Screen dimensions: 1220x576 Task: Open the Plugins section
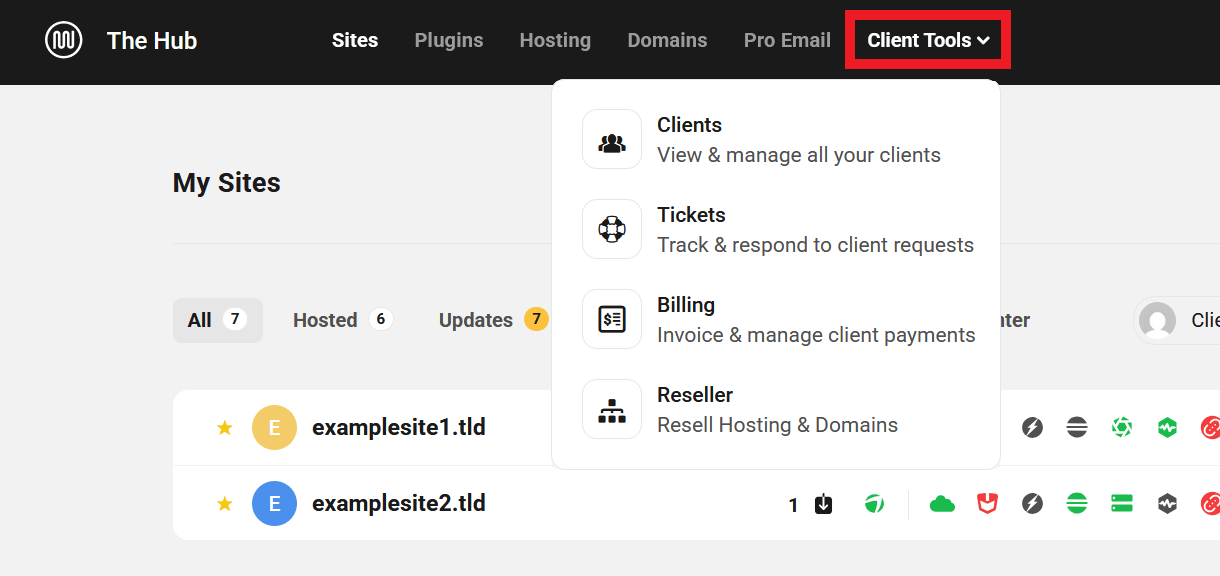449,41
